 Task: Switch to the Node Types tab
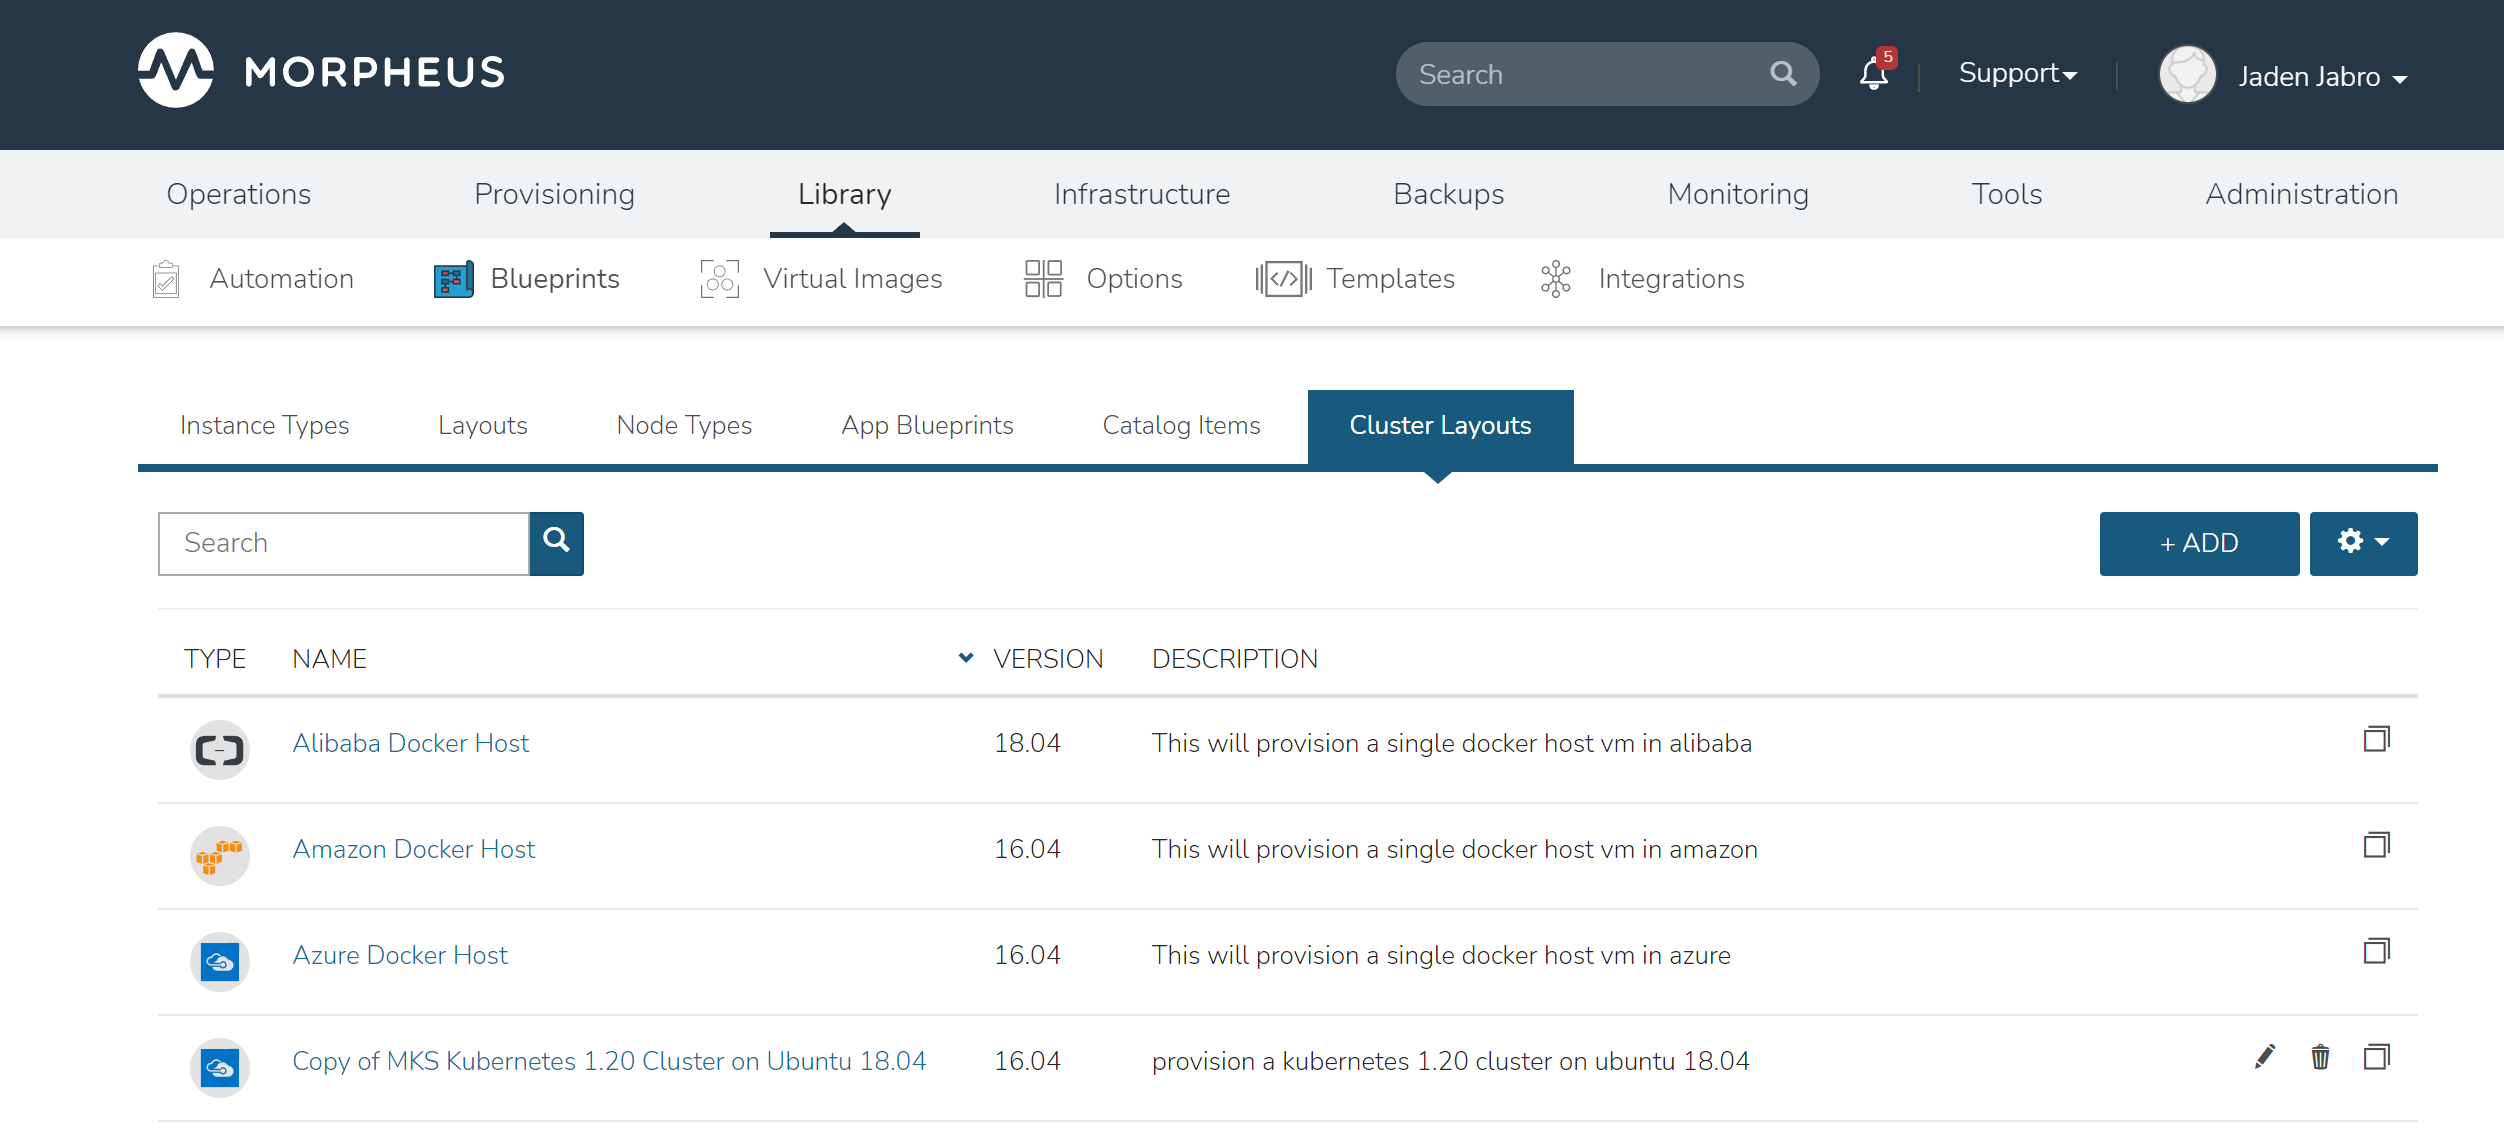click(x=684, y=425)
